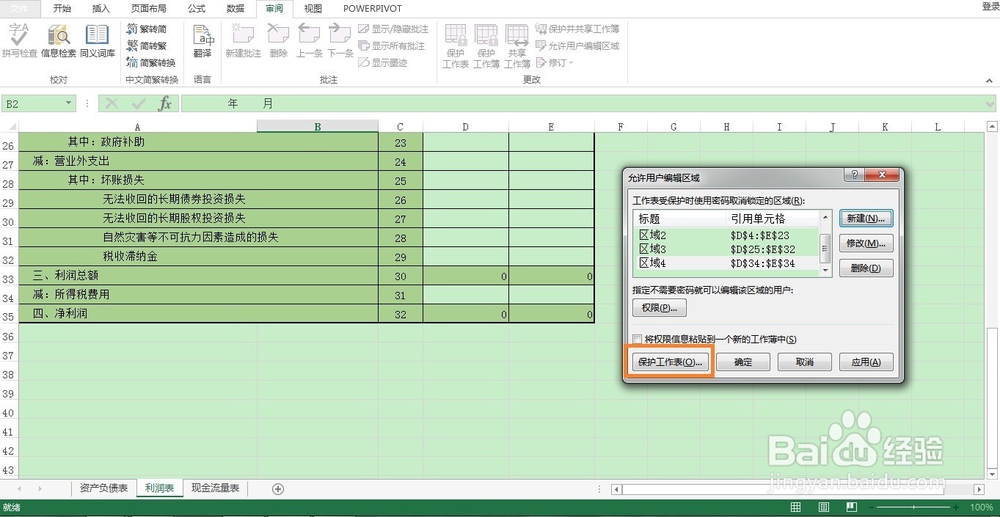Viewport: 1000px width, 517px height.
Task: Toggle 显示所有批注
Action: (391, 46)
